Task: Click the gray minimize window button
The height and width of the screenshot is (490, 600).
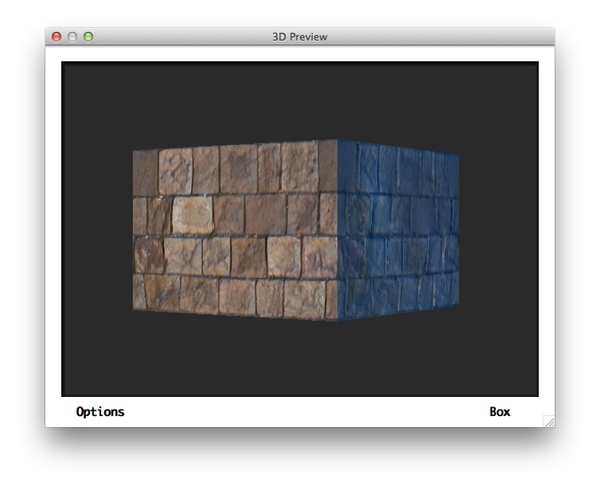Action: tap(72, 37)
